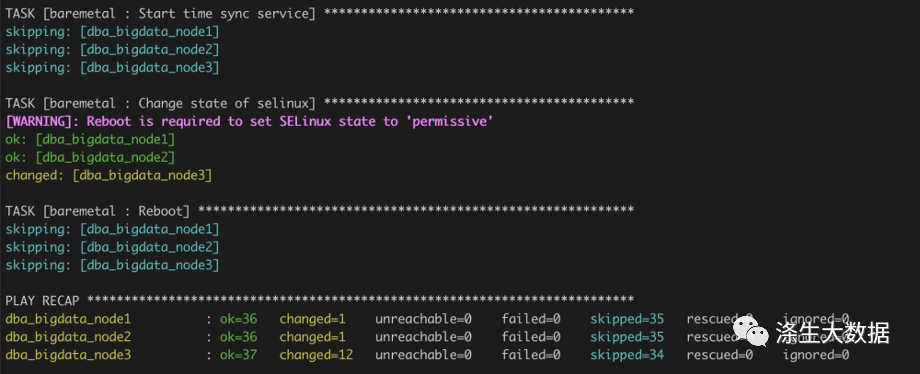Viewport: 920px width, 374px height.
Task: Click the 涤生大数据 watermark text
Action: coord(832,332)
